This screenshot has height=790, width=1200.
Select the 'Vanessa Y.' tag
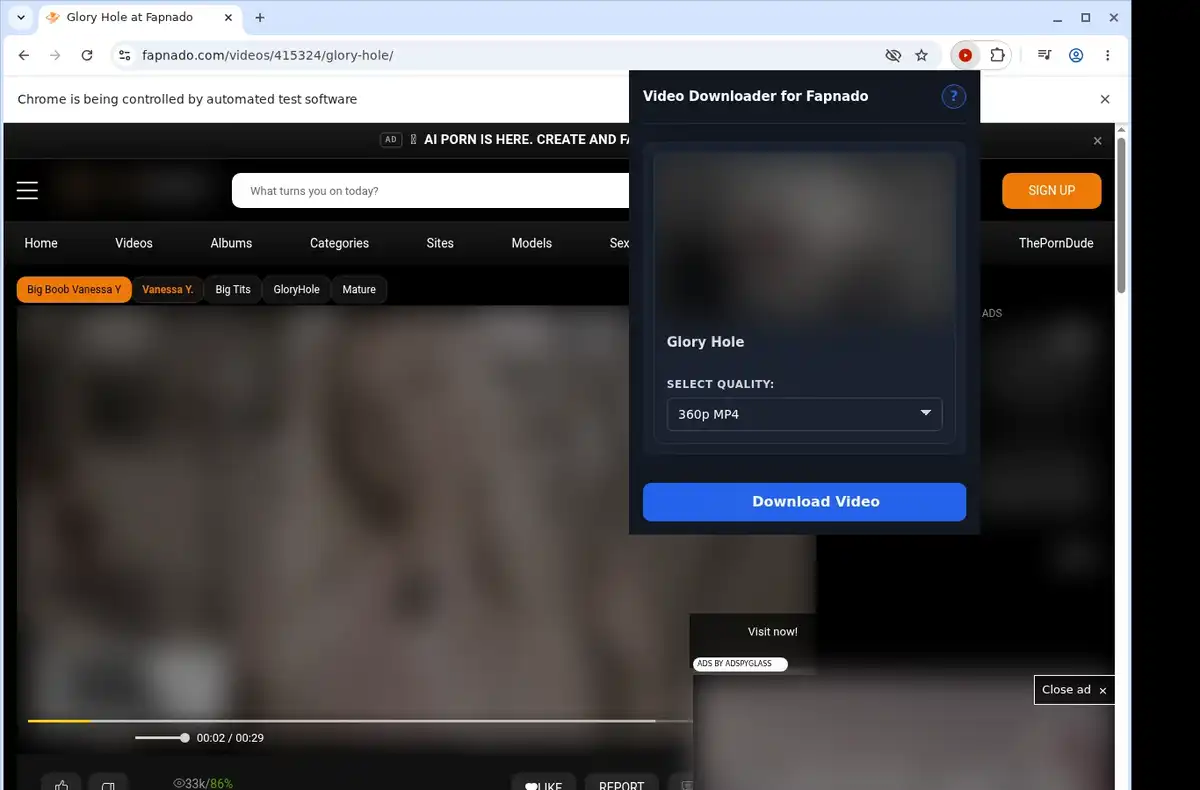coord(168,290)
